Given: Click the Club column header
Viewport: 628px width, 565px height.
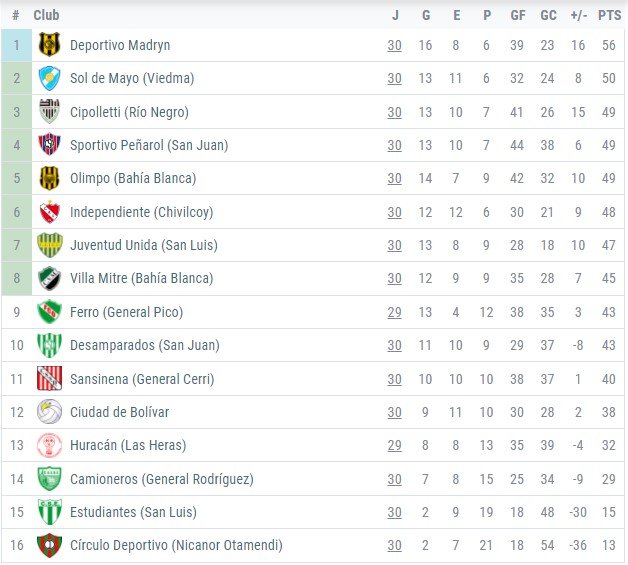Looking at the screenshot, I should [x=46, y=15].
